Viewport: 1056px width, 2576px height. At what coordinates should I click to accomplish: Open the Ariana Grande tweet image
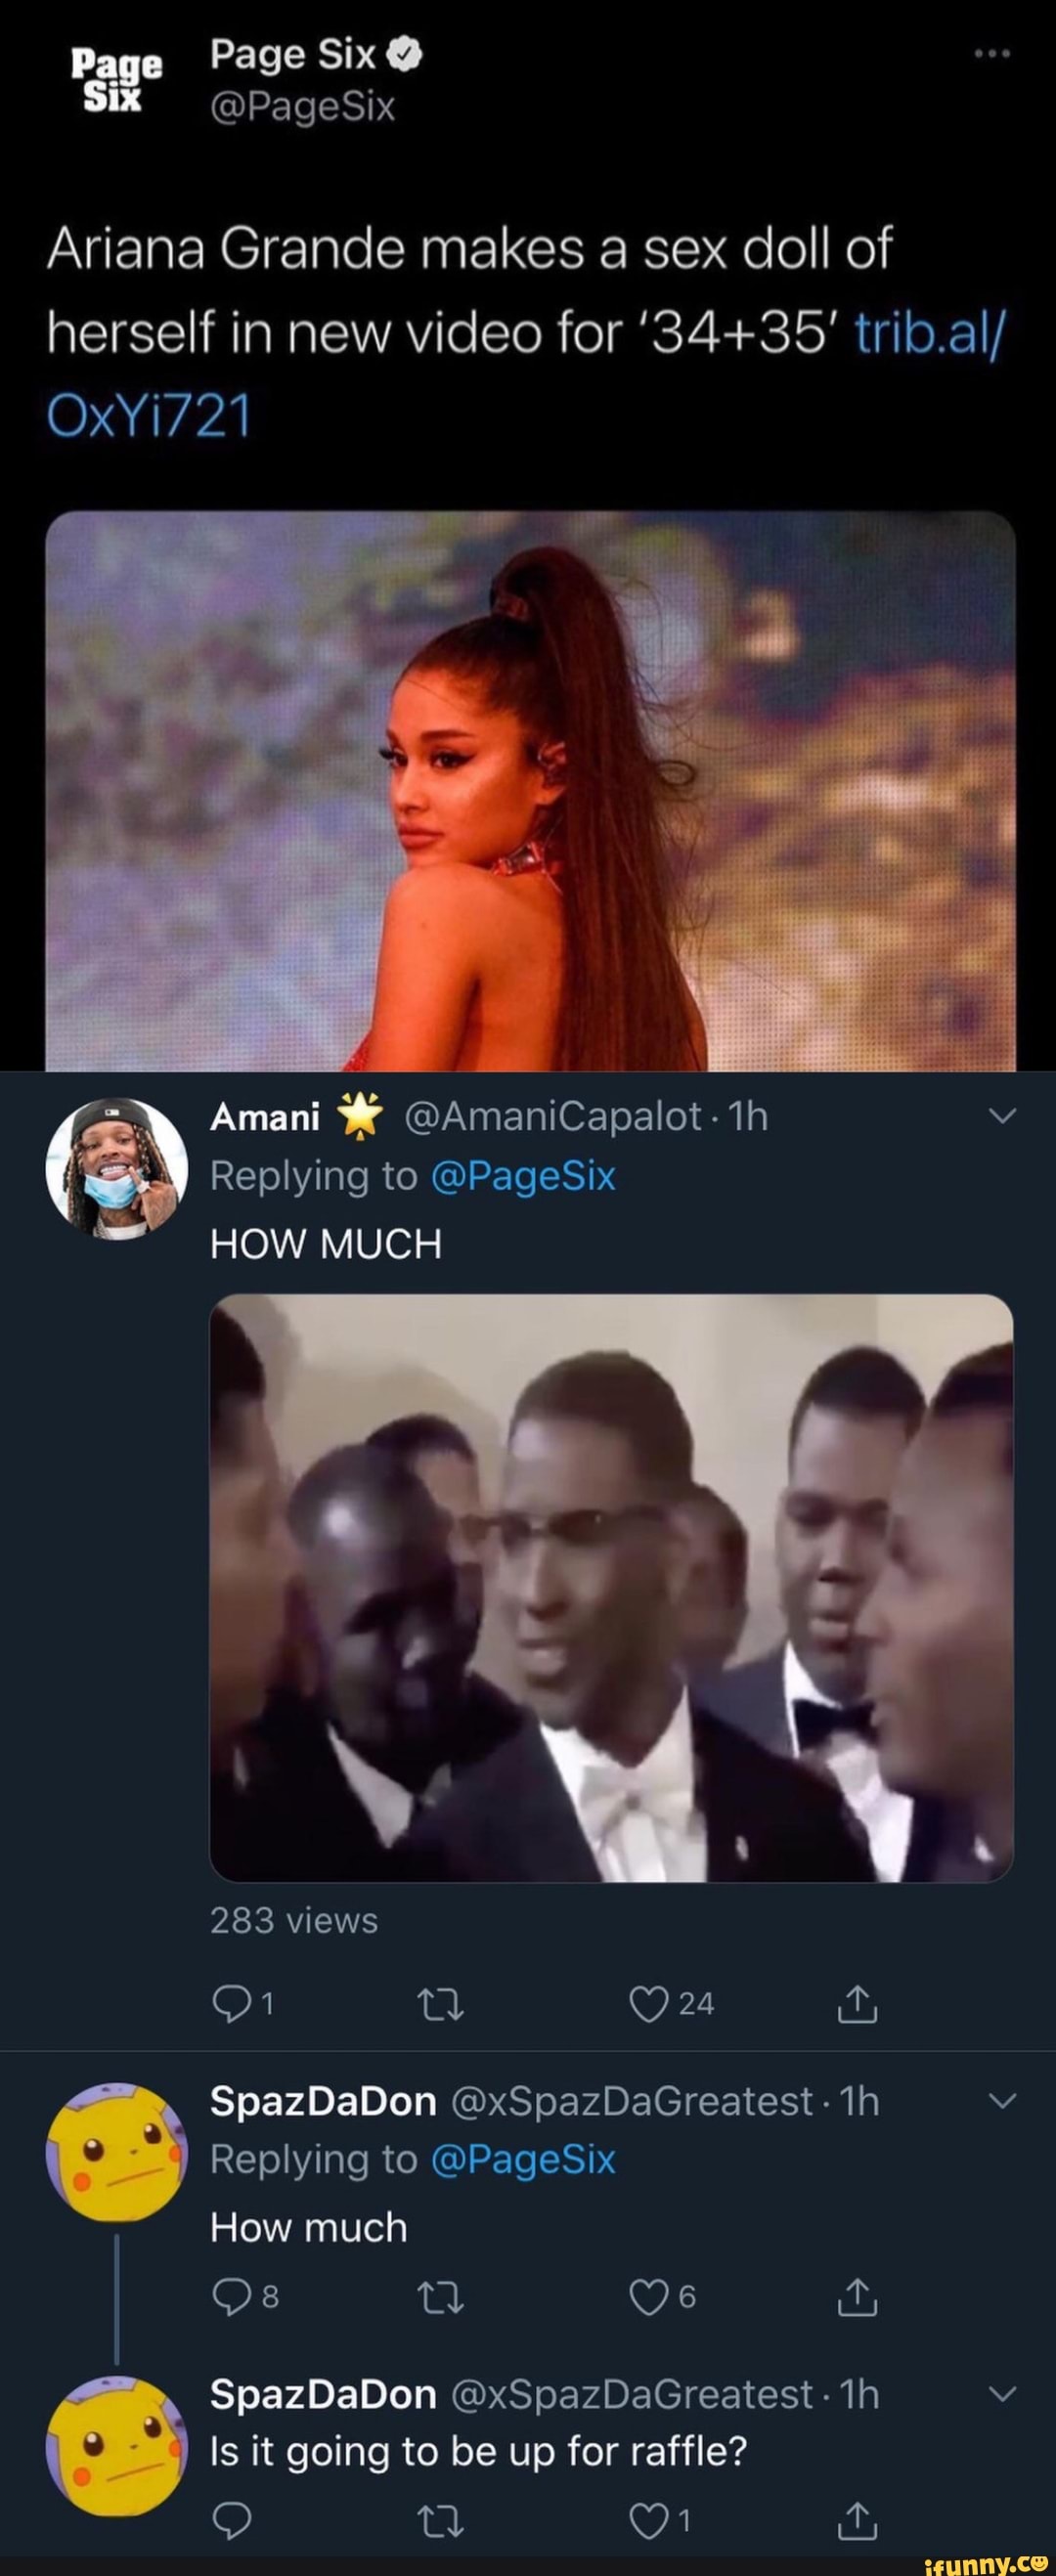click(x=530, y=790)
